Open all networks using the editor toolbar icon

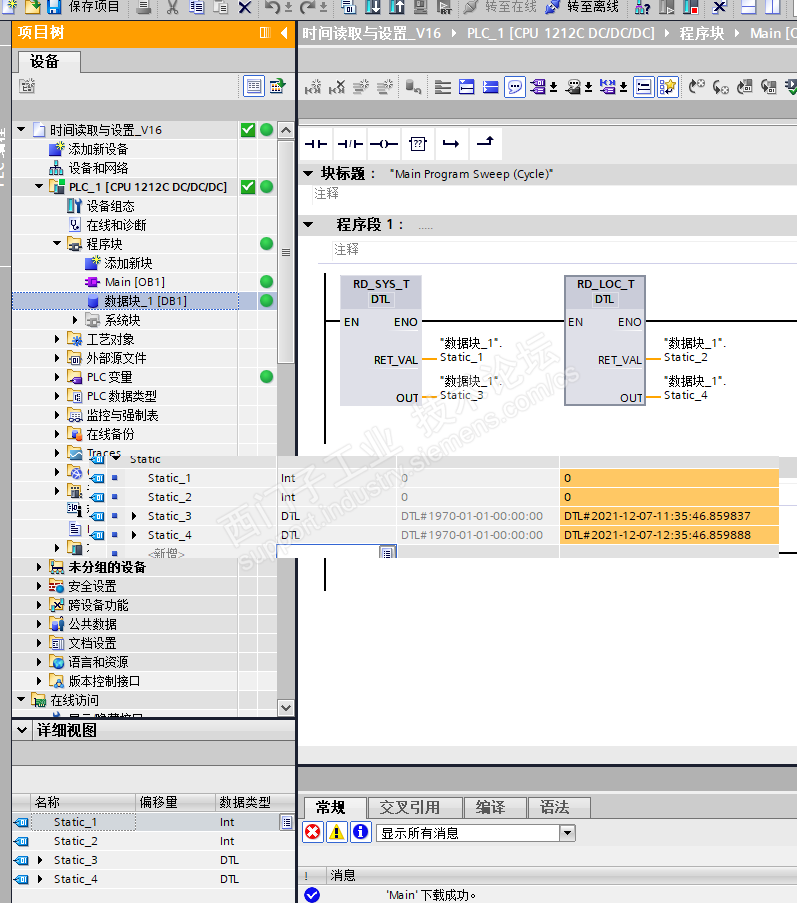tap(466, 86)
